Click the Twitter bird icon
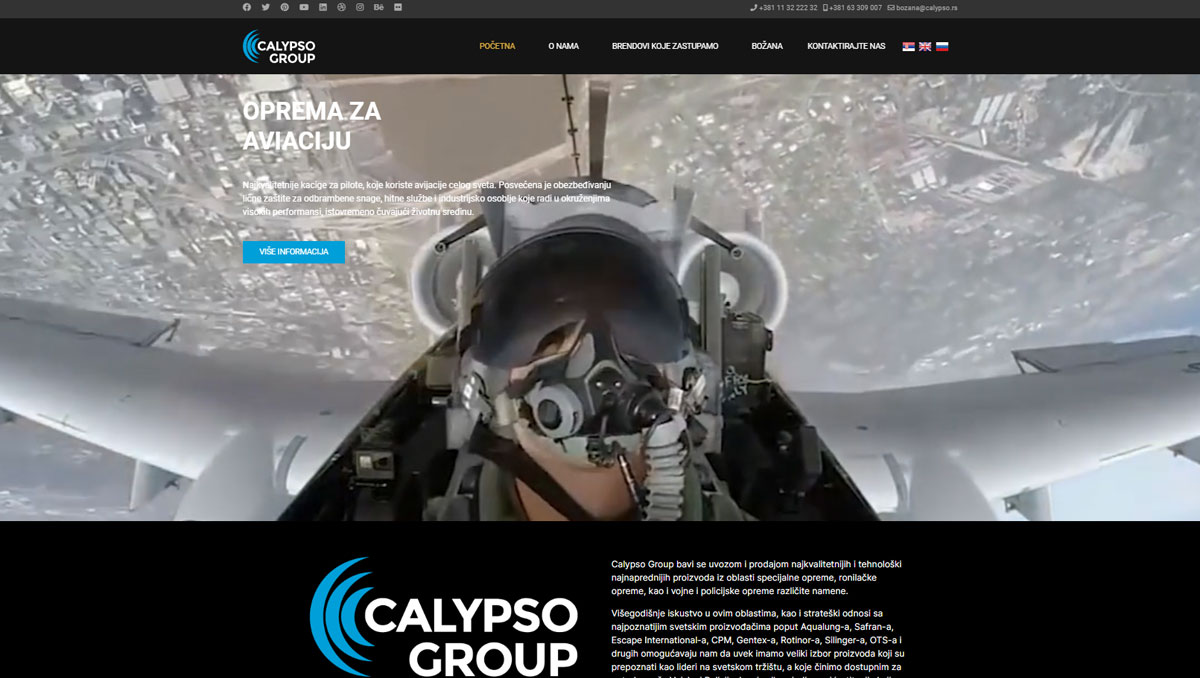This screenshot has height=678, width=1200. (266, 7)
